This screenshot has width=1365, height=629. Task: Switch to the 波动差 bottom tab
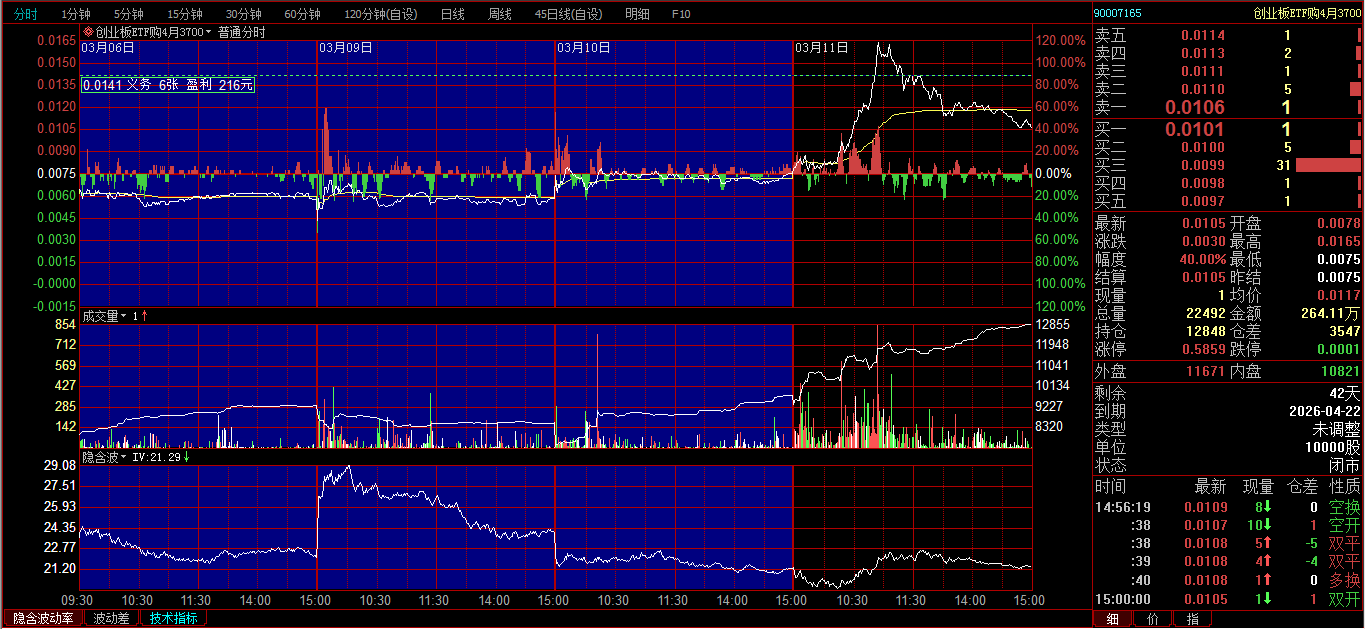point(111,618)
